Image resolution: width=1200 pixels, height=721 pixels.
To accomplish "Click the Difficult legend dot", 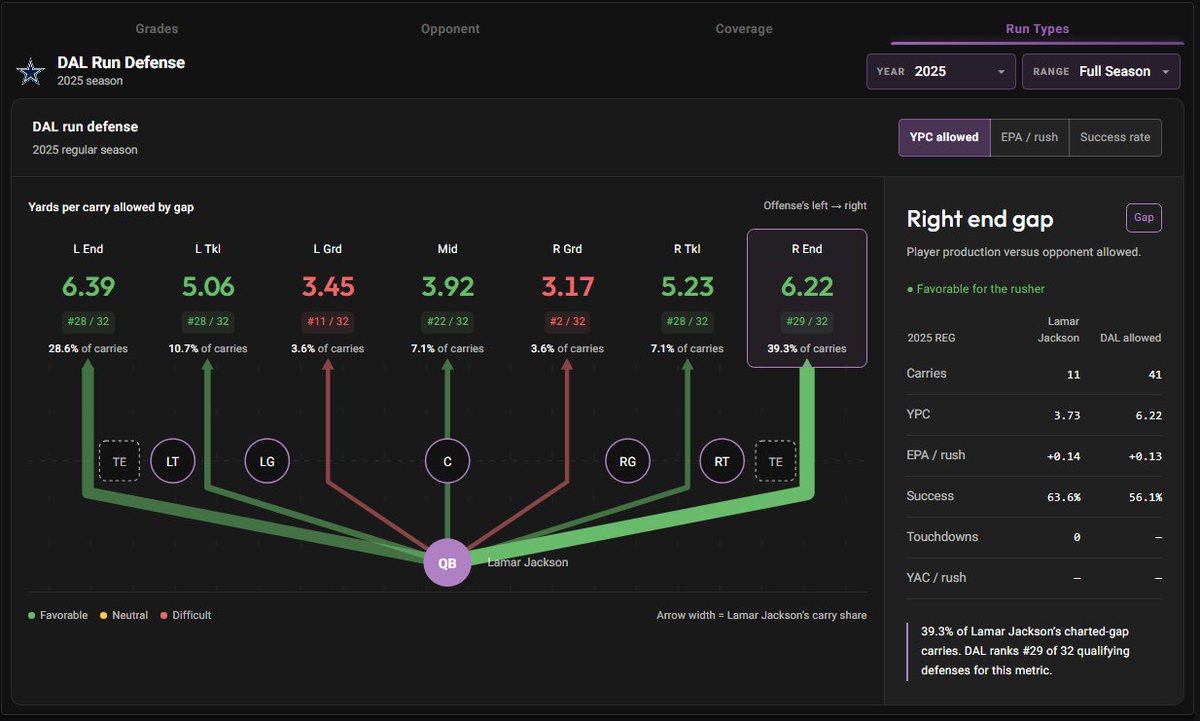I will 163,616.
